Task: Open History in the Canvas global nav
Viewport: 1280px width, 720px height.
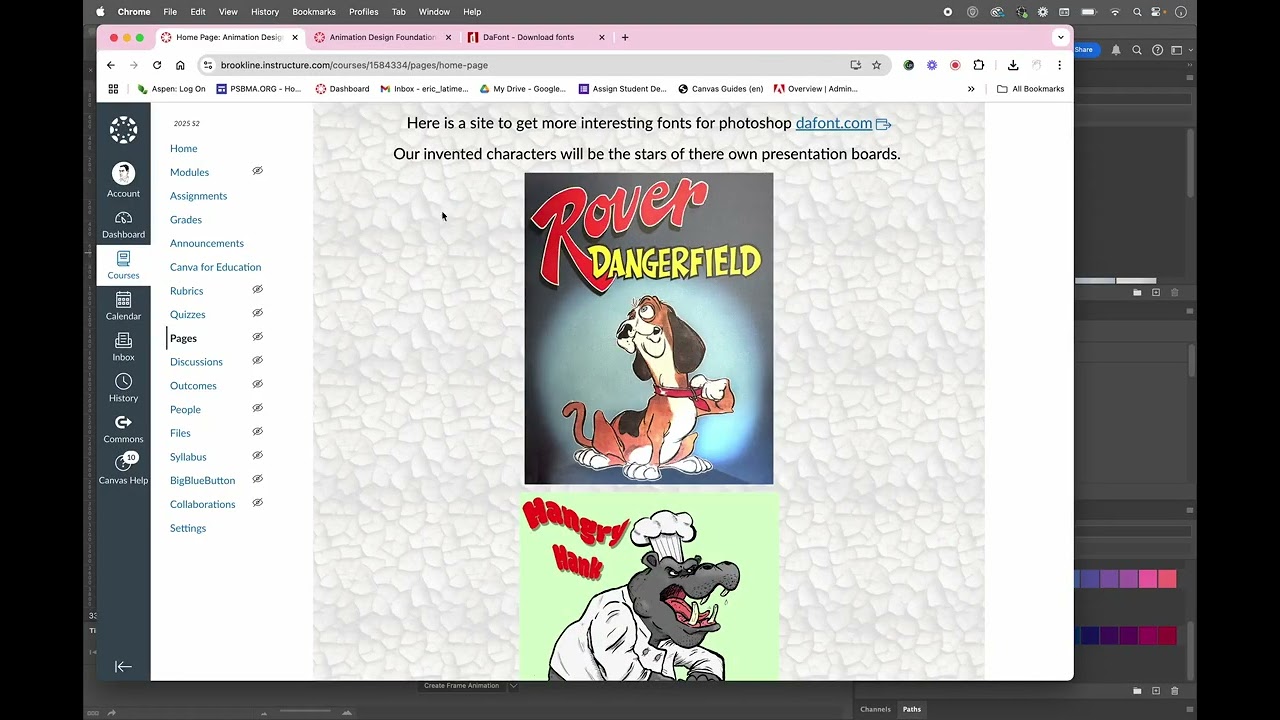Action: click(123, 389)
